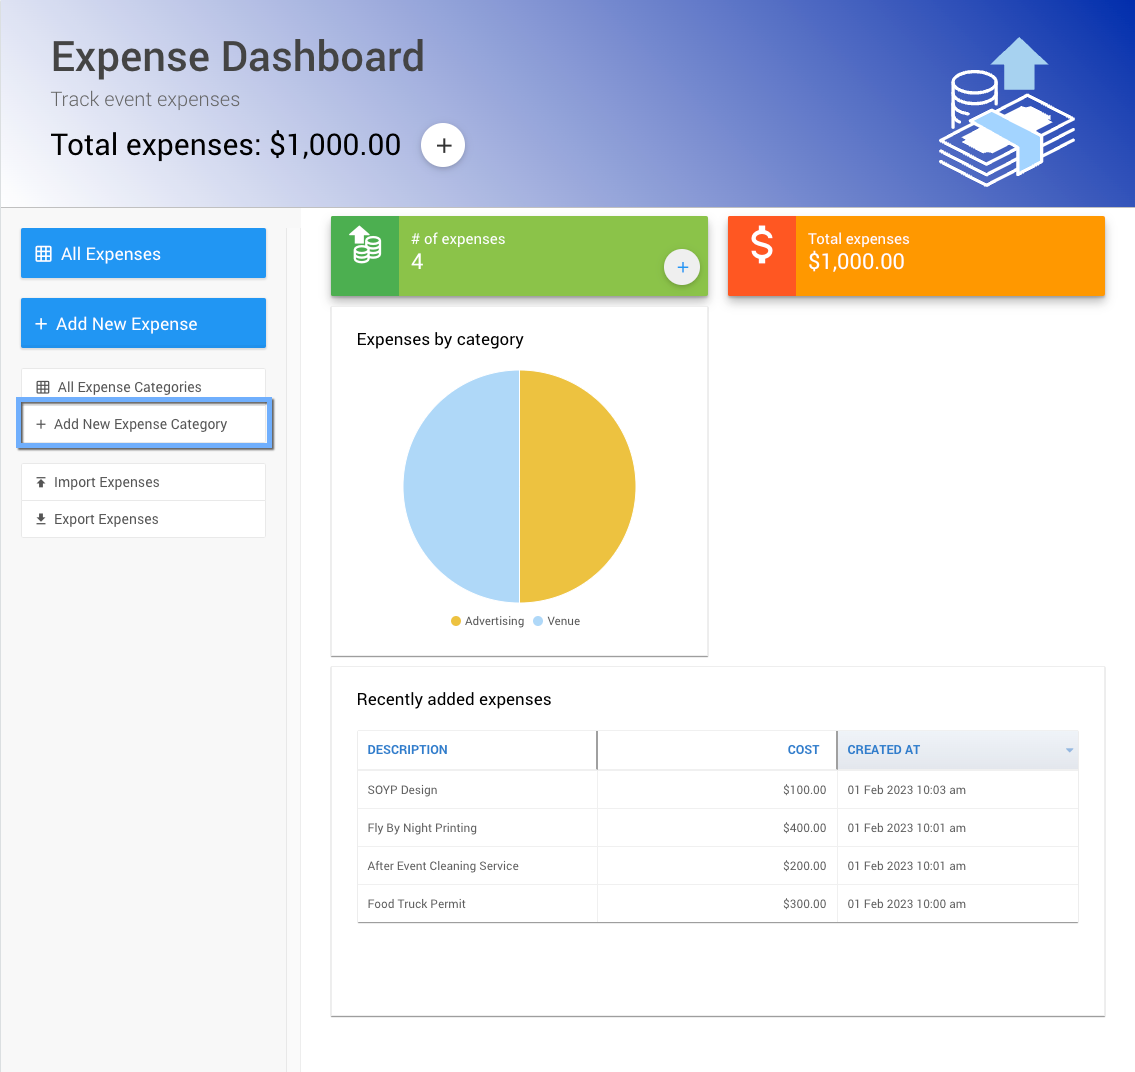Click the download icon next to Export Expenses
The width and height of the screenshot is (1135, 1072).
point(41,519)
